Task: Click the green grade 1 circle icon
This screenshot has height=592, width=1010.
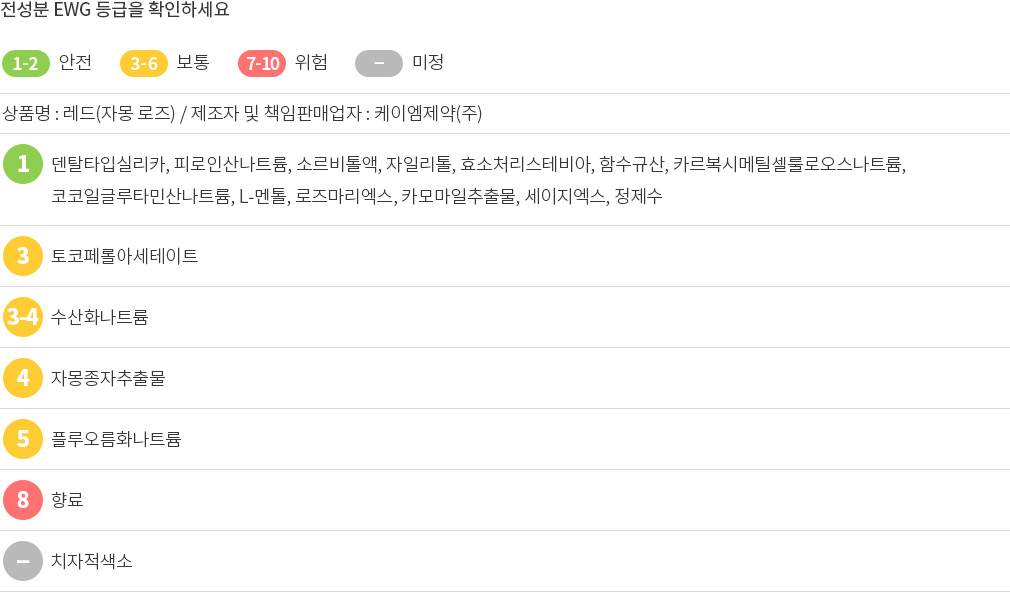Action: (x=23, y=164)
